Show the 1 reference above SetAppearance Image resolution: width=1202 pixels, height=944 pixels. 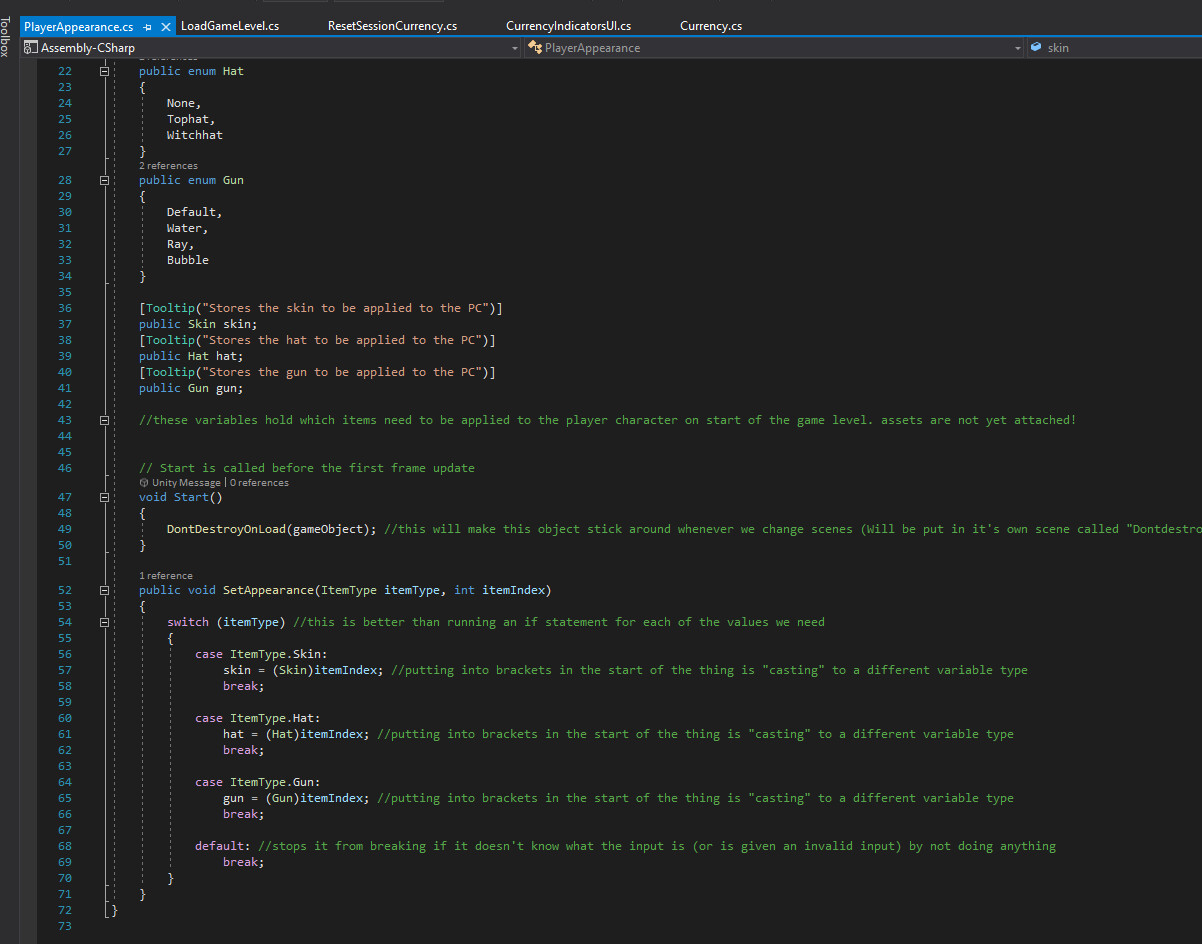pyautogui.click(x=166, y=576)
